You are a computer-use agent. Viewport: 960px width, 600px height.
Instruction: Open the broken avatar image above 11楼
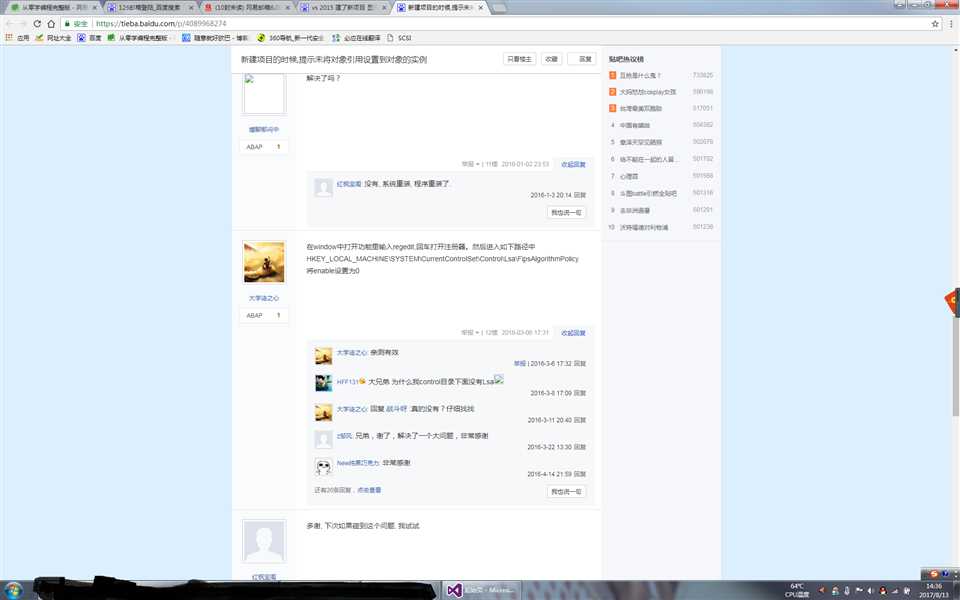[264, 94]
